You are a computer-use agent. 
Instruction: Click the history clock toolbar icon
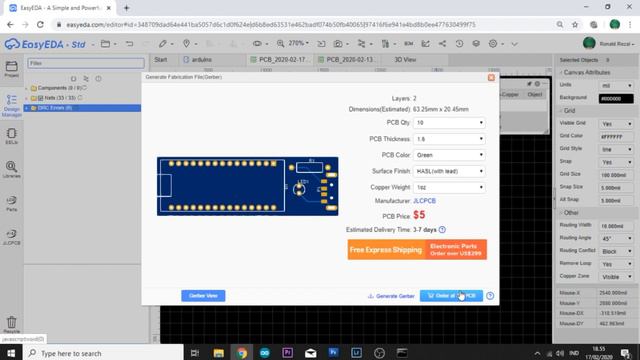459,44
